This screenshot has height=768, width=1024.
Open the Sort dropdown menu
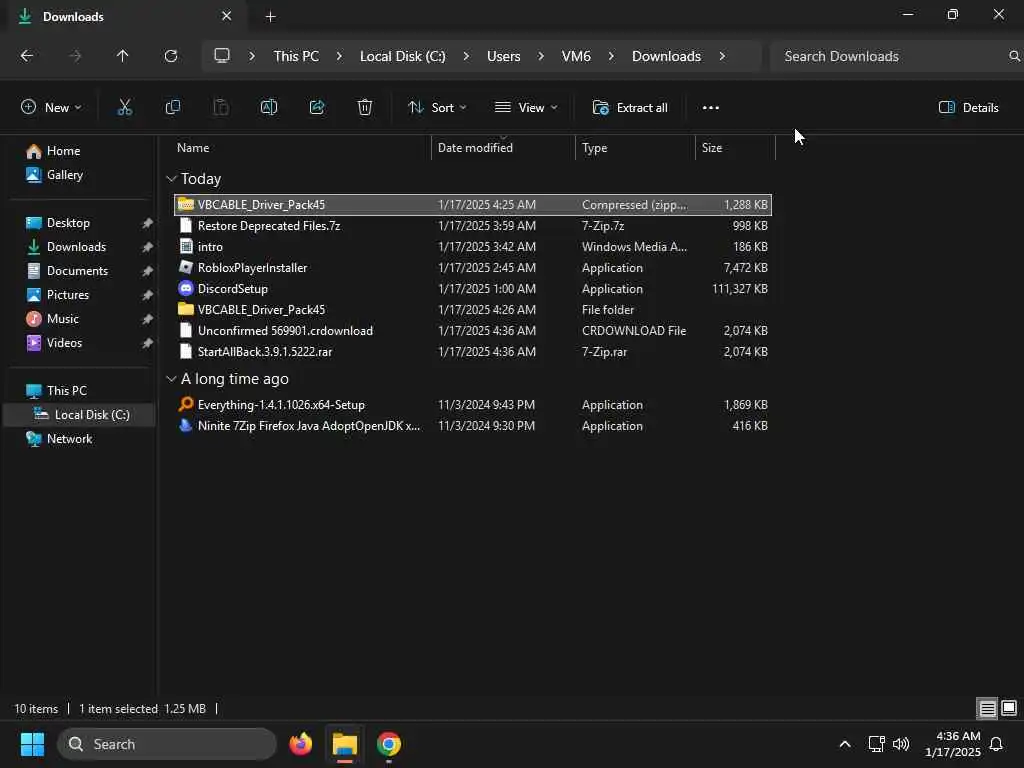tap(437, 108)
